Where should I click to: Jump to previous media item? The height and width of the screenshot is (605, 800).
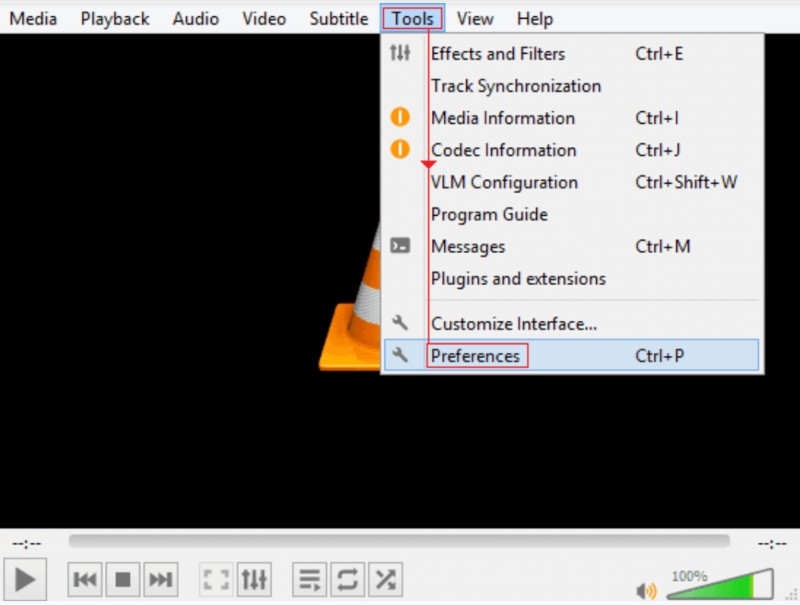[x=84, y=578]
